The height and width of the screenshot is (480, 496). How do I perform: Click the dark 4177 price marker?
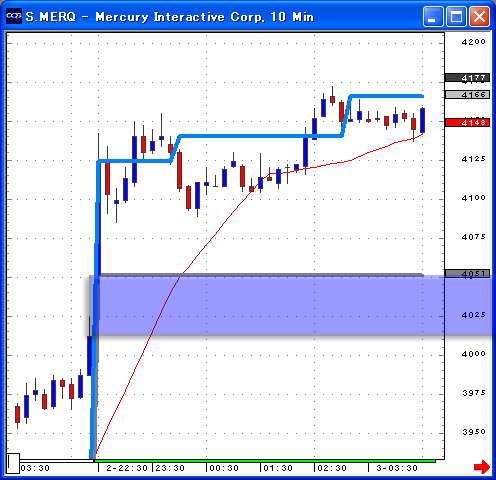pos(468,78)
